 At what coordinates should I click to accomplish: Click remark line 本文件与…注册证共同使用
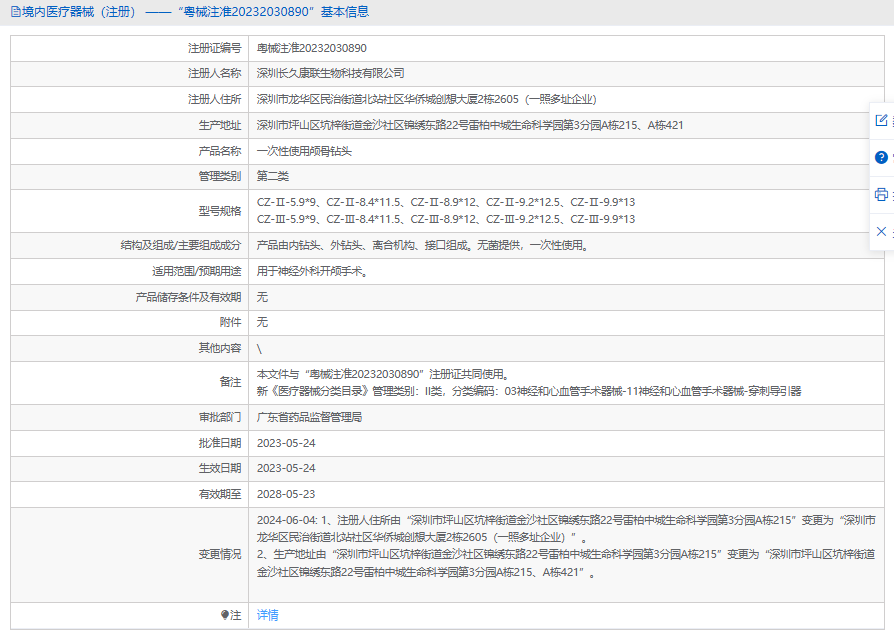[383, 374]
